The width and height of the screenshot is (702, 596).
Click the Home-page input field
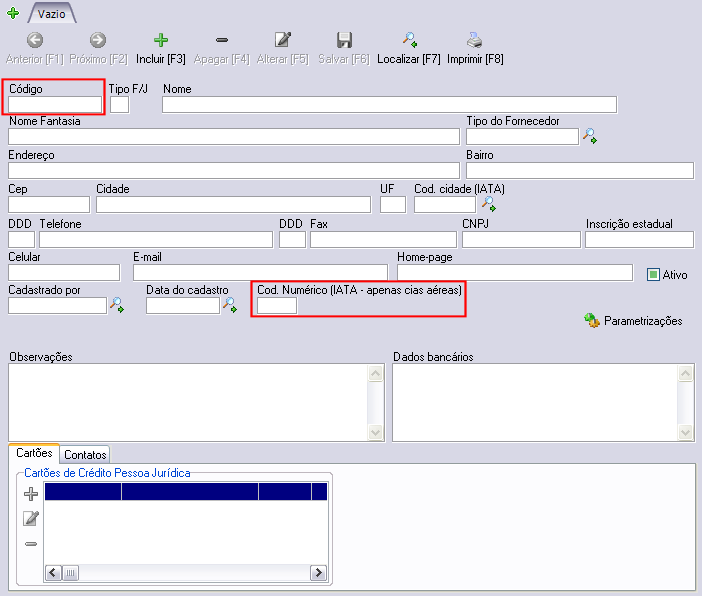click(x=515, y=272)
